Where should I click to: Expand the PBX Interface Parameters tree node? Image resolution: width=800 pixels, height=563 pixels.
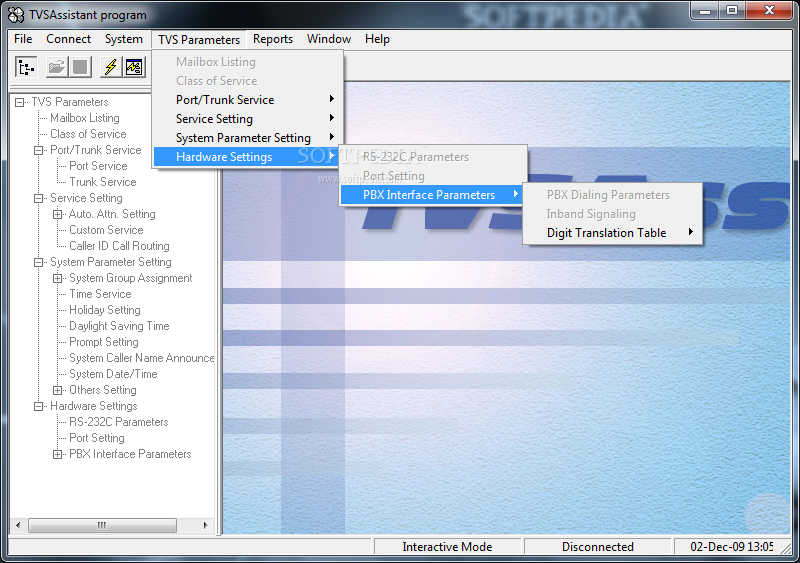point(57,454)
